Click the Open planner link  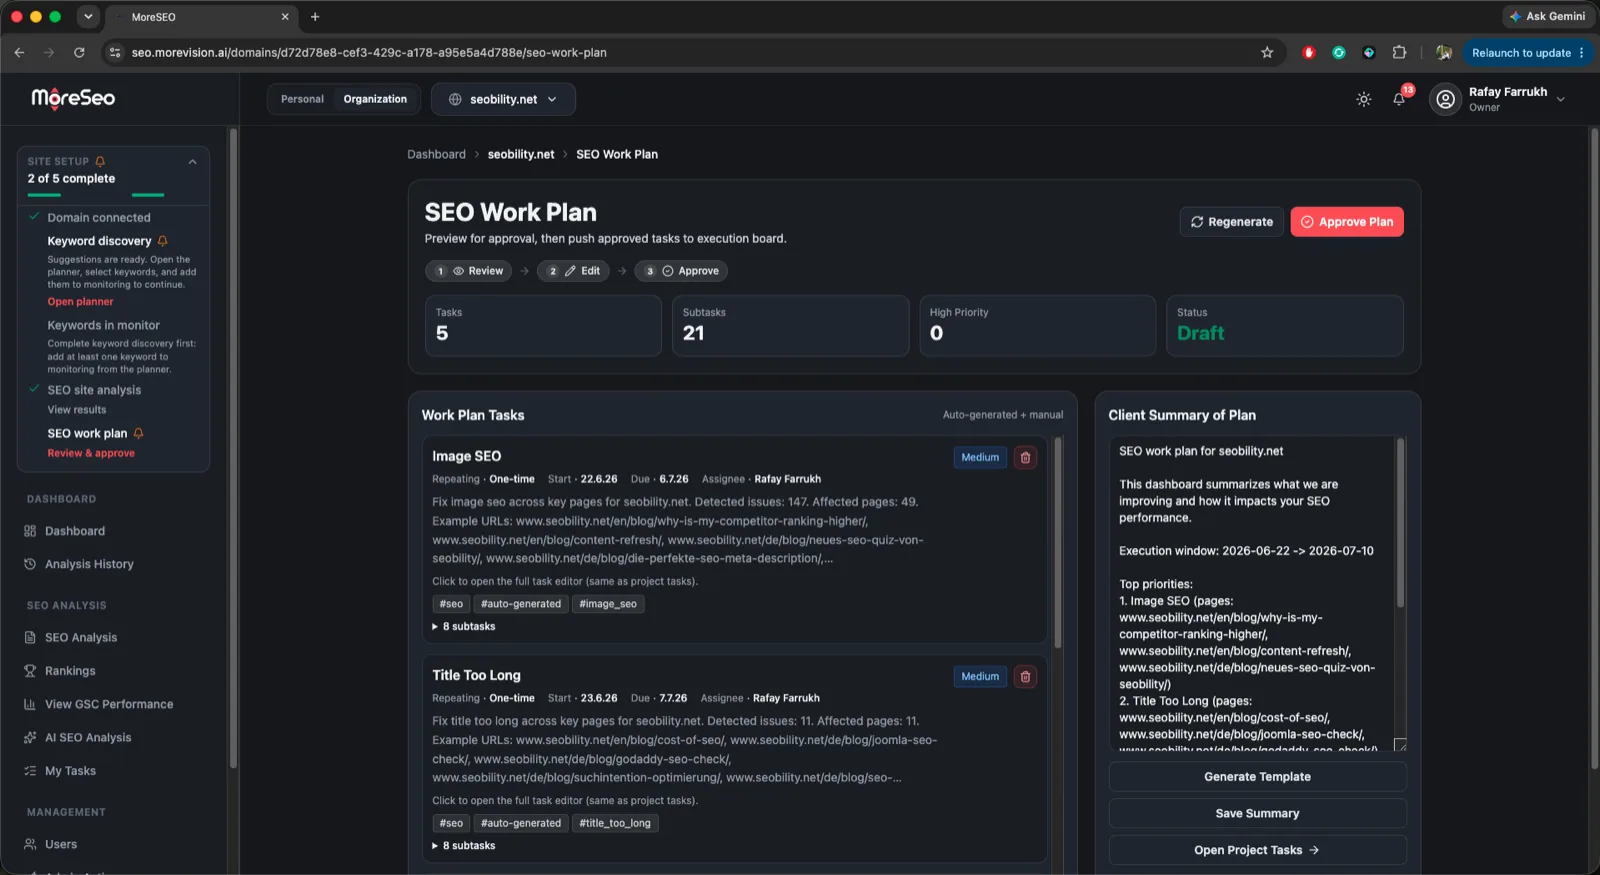(x=80, y=302)
